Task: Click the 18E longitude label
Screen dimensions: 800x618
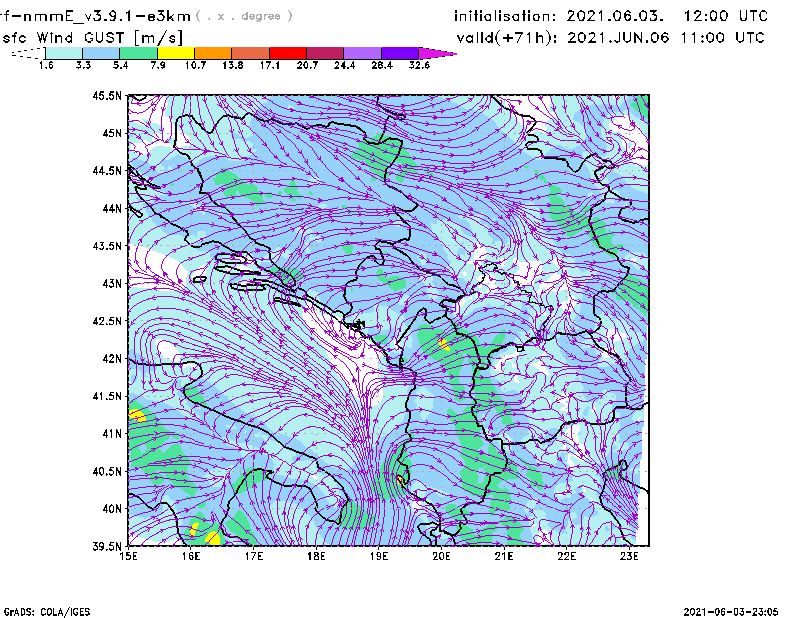Action: click(316, 556)
